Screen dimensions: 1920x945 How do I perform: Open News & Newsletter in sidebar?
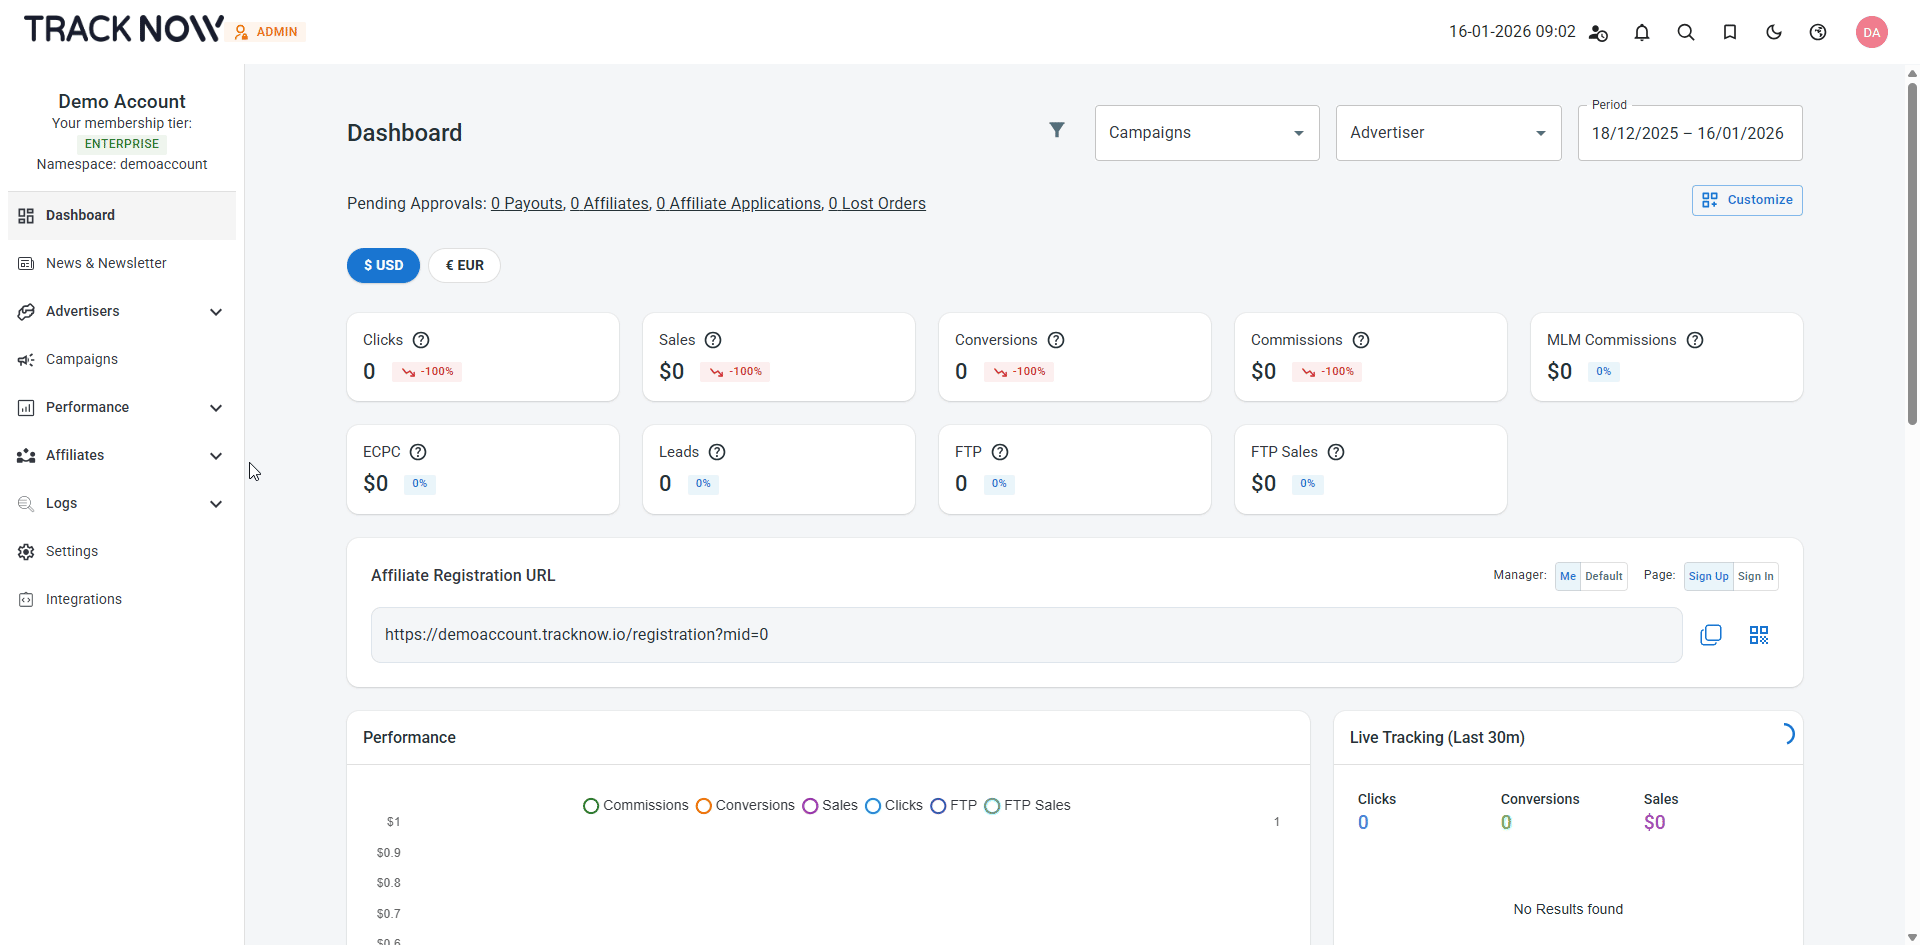[x=106, y=263]
